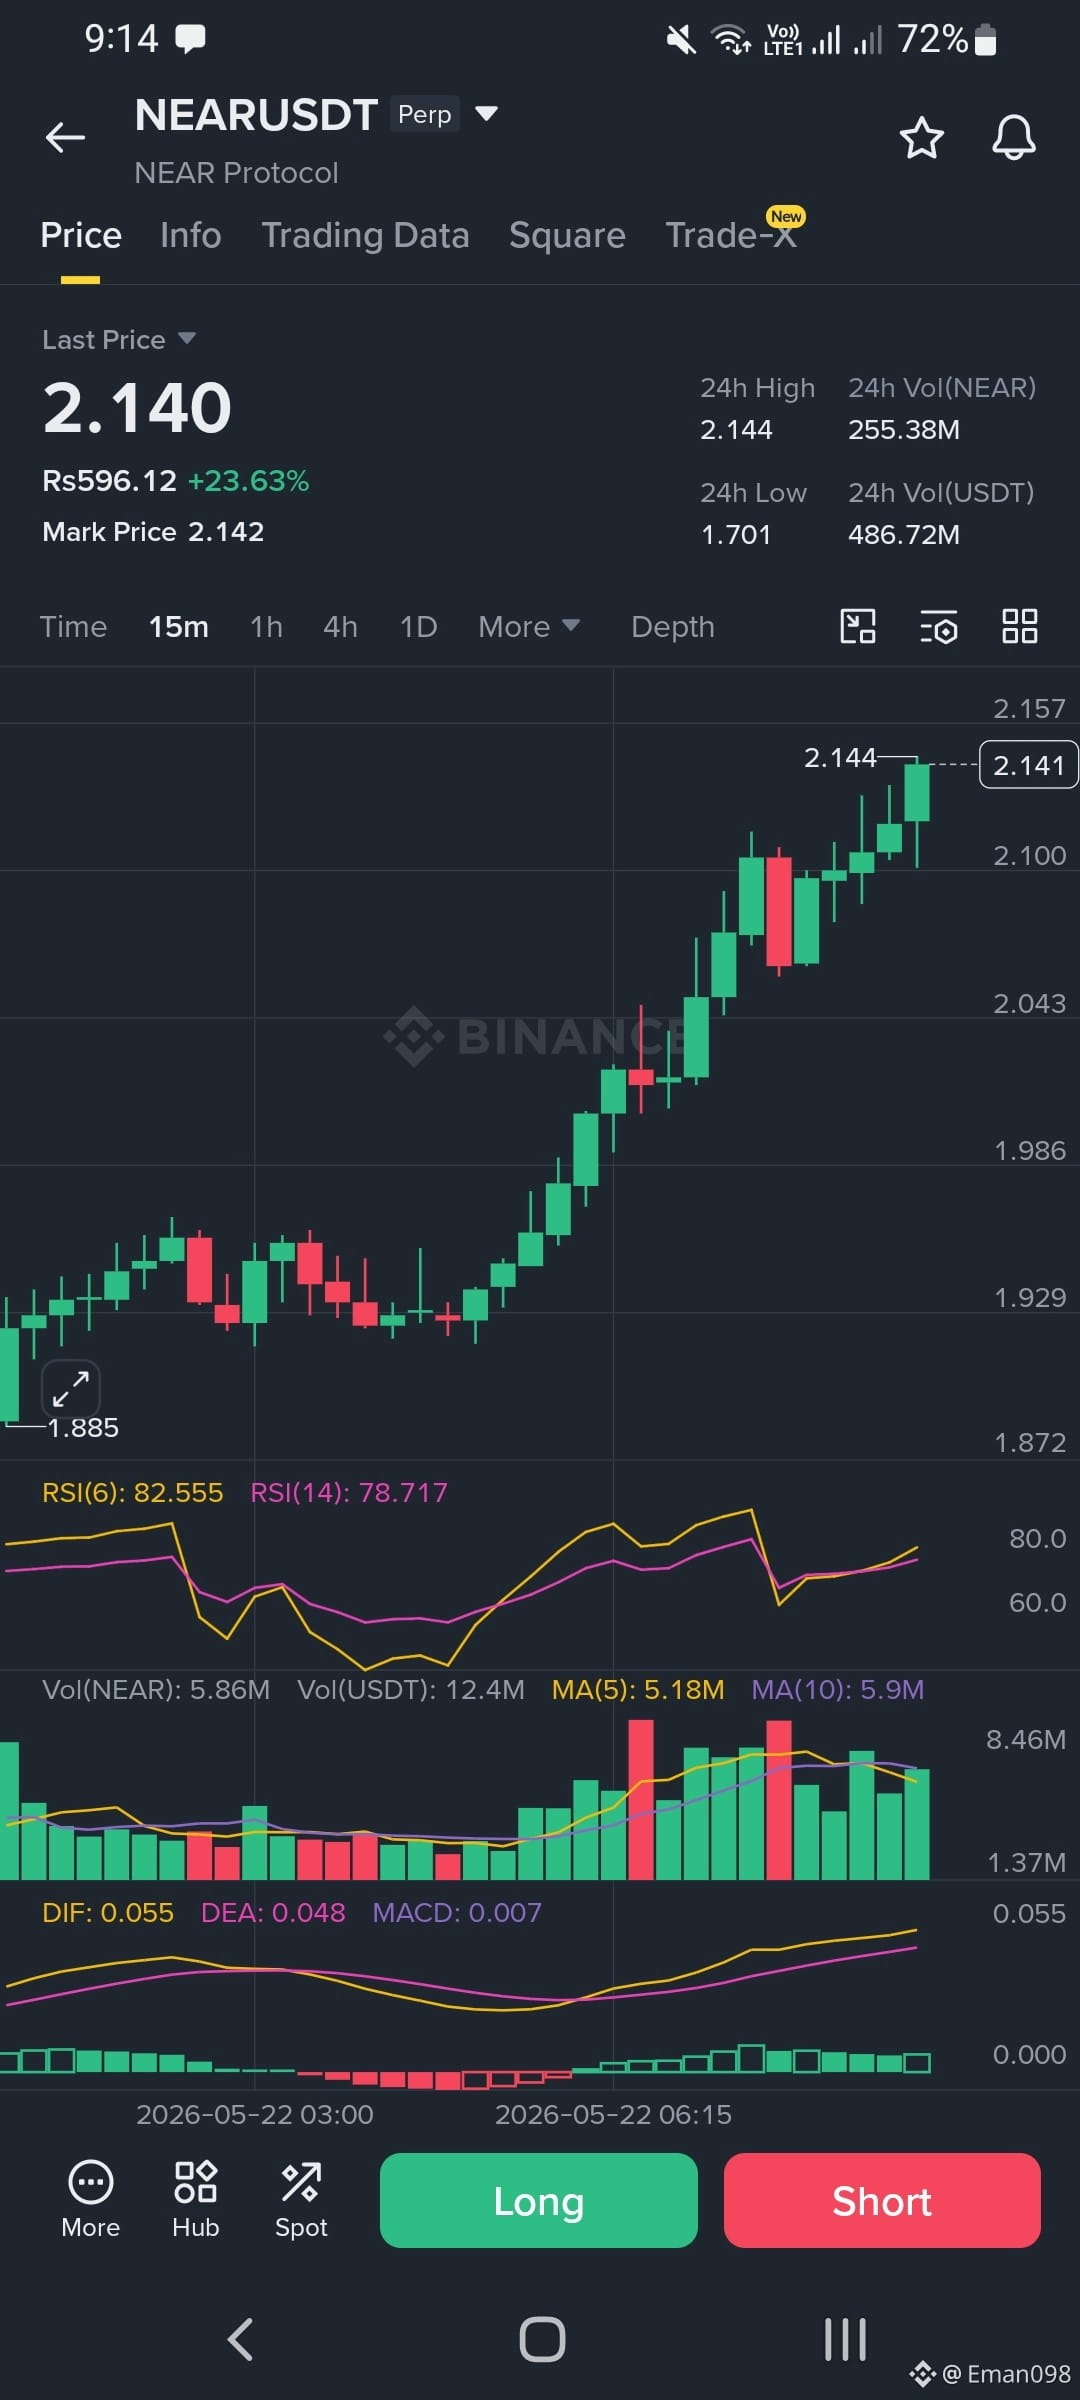The width and height of the screenshot is (1080, 2400).
Task: Tap MACD: 0.007 label
Action: [x=457, y=1913]
